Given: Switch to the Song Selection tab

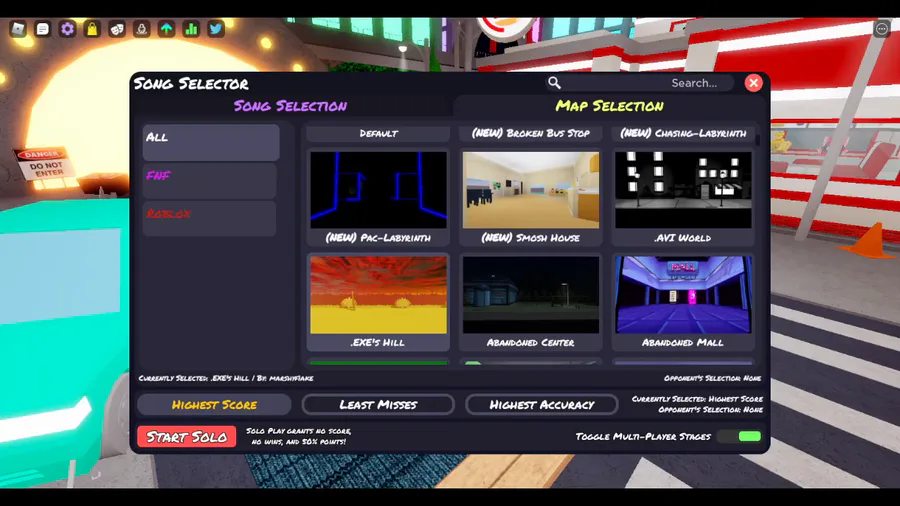Looking at the screenshot, I should point(290,106).
